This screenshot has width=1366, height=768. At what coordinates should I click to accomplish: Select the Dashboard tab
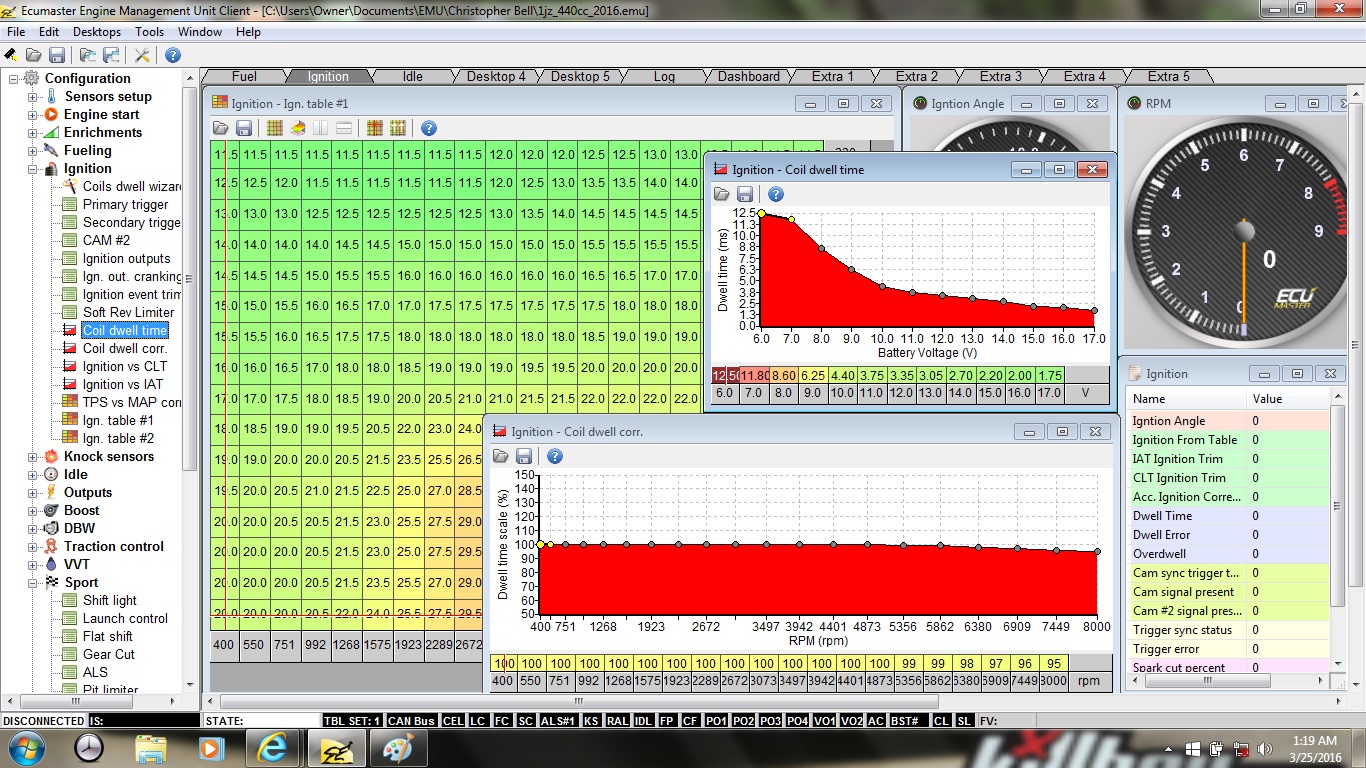click(x=748, y=76)
